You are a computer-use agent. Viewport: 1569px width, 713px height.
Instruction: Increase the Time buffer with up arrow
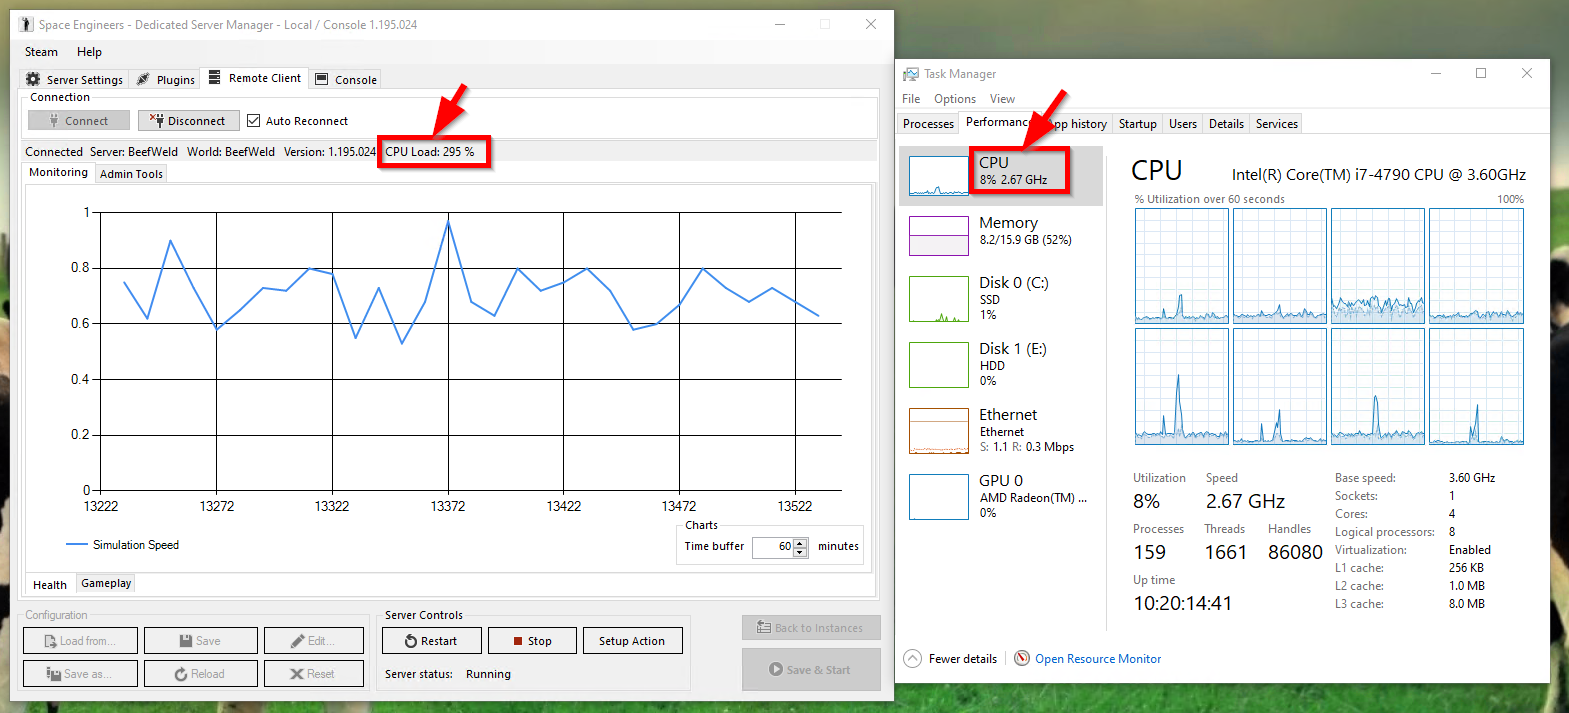[800, 543]
